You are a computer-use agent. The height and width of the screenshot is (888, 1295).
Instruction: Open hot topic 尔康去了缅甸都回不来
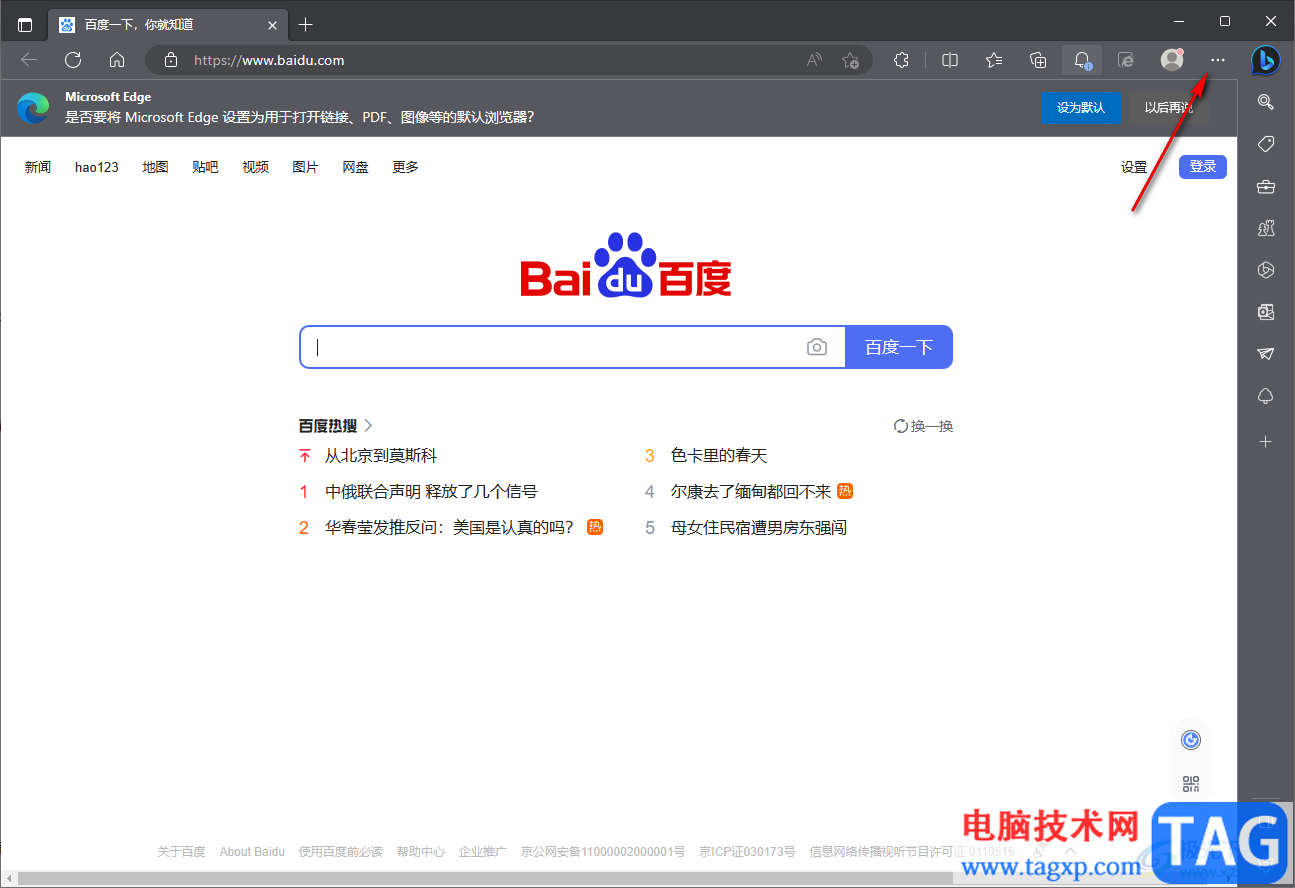(751, 491)
